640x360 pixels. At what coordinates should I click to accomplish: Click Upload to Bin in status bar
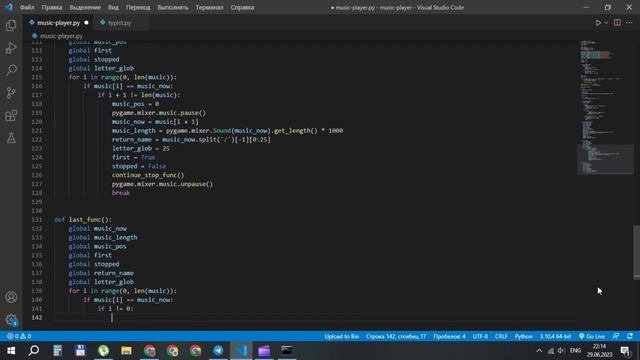click(342, 336)
